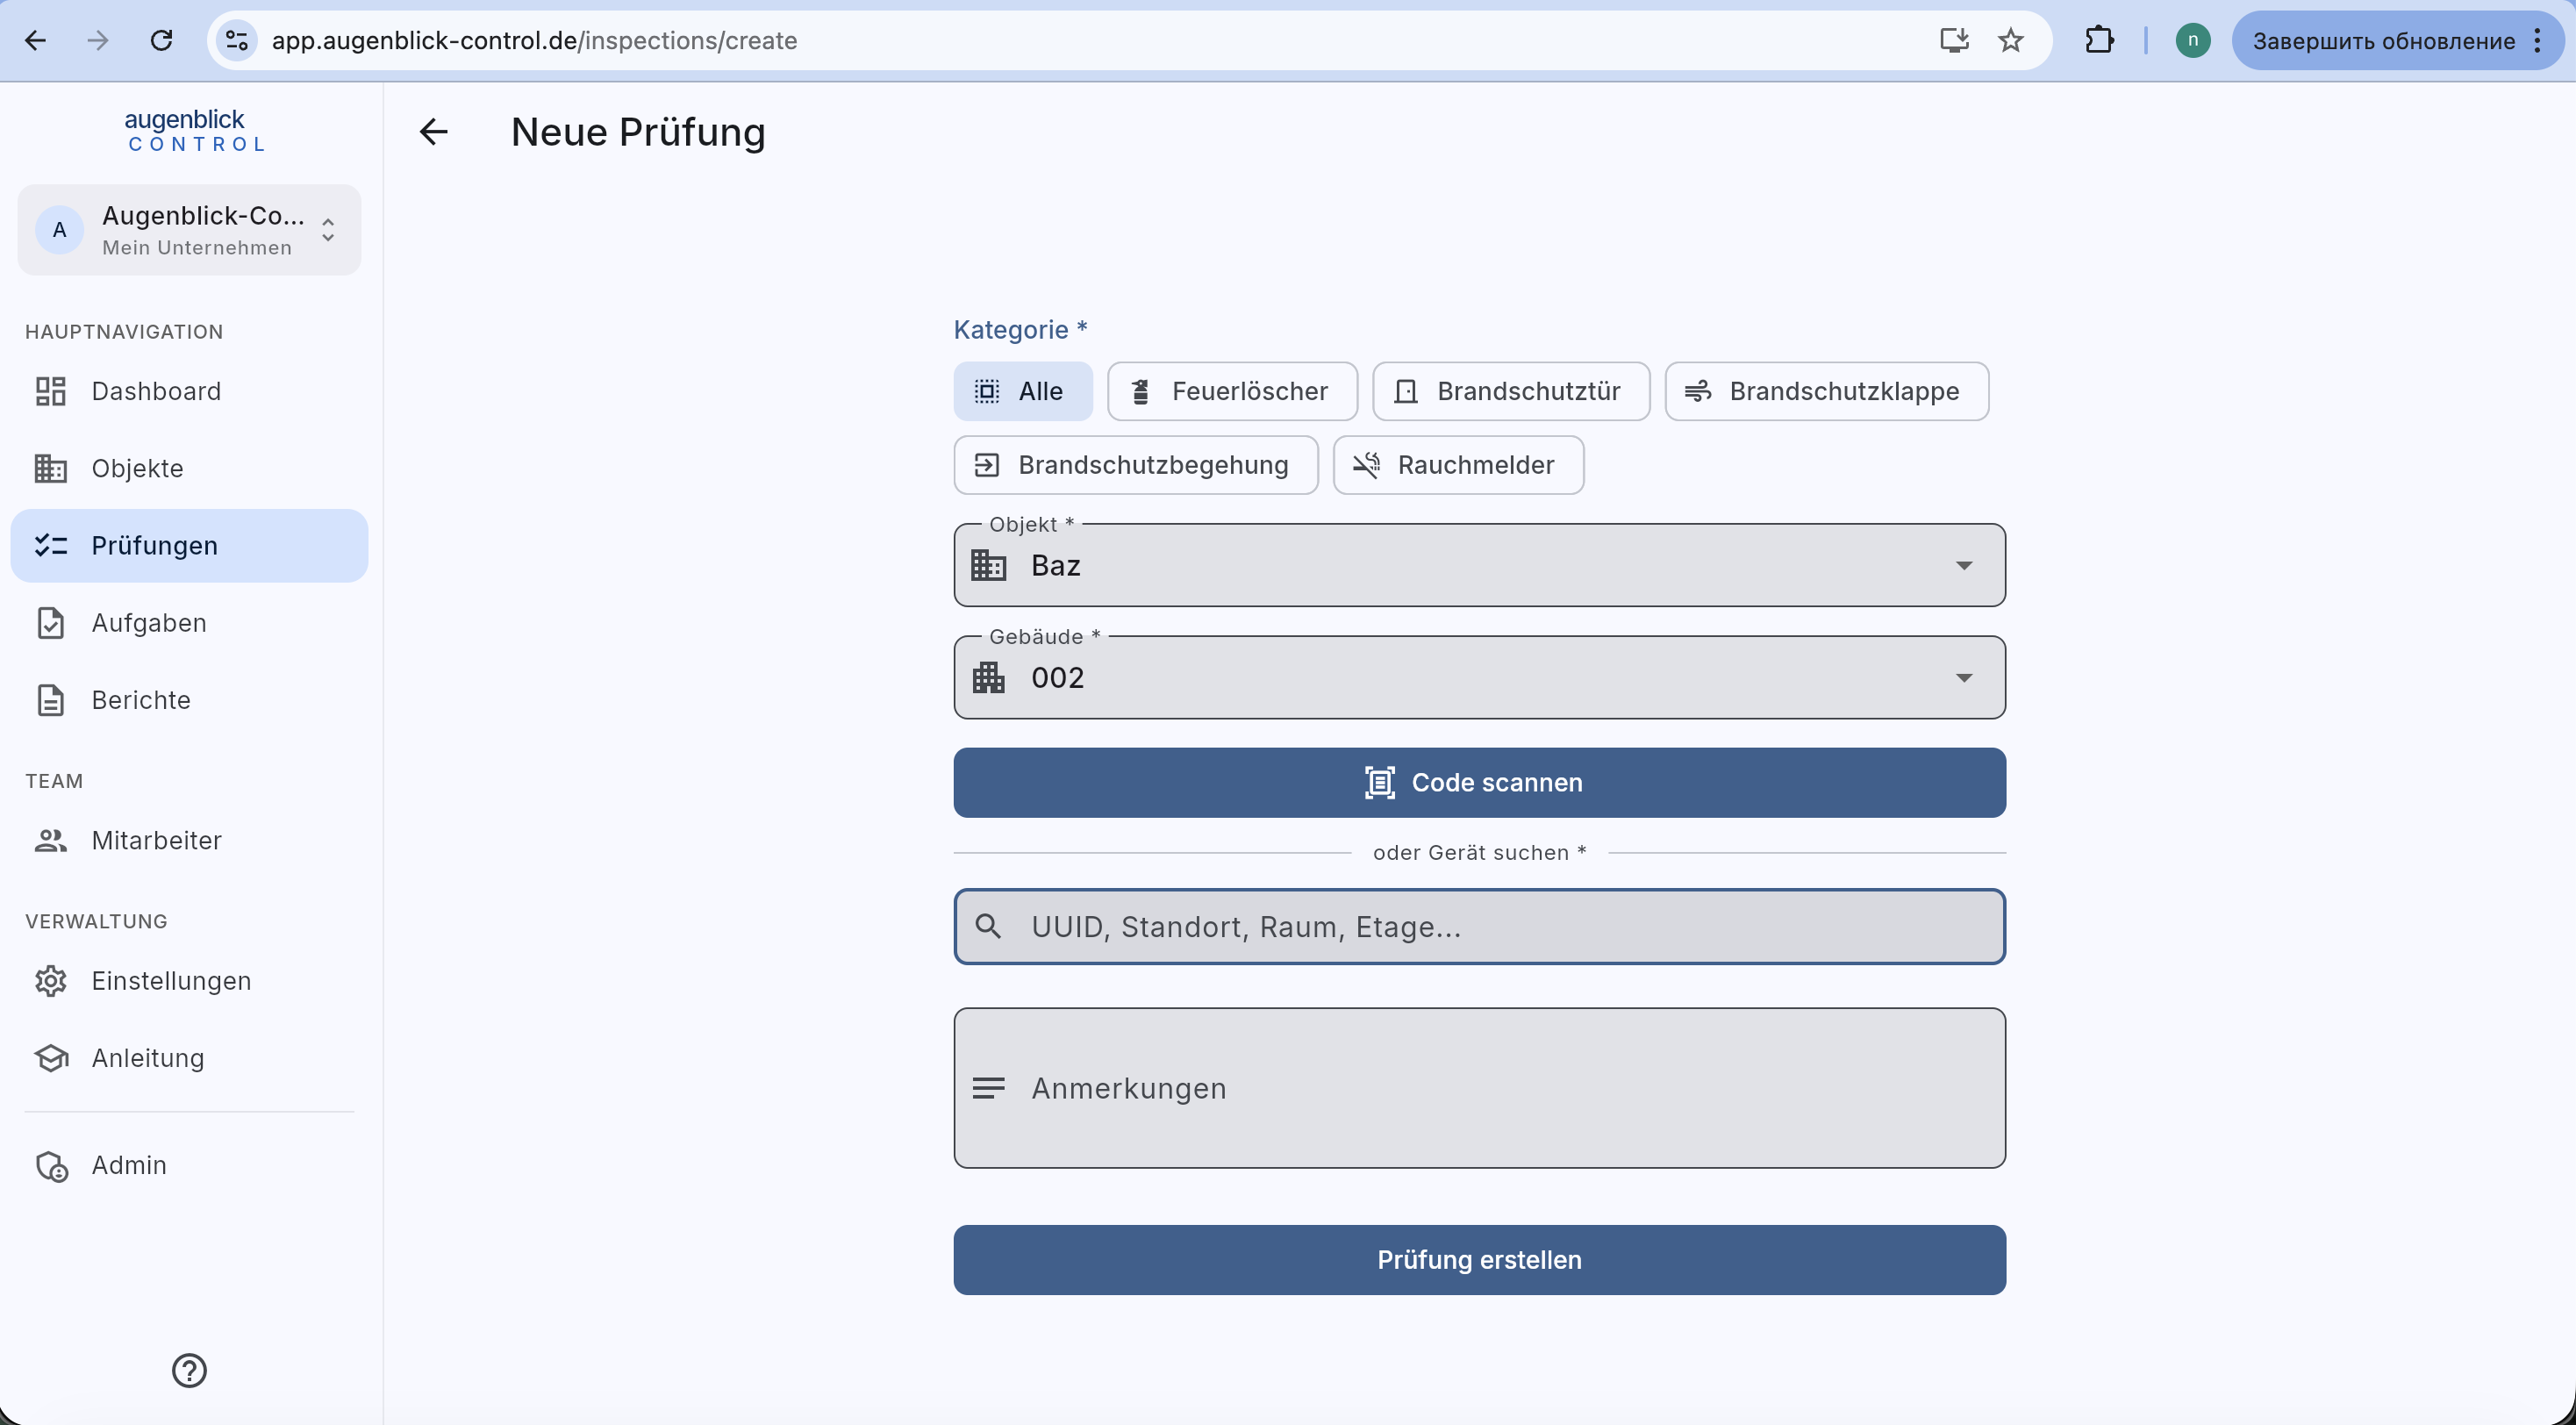Open Dashboard in the sidebar

(x=189, y=391)
